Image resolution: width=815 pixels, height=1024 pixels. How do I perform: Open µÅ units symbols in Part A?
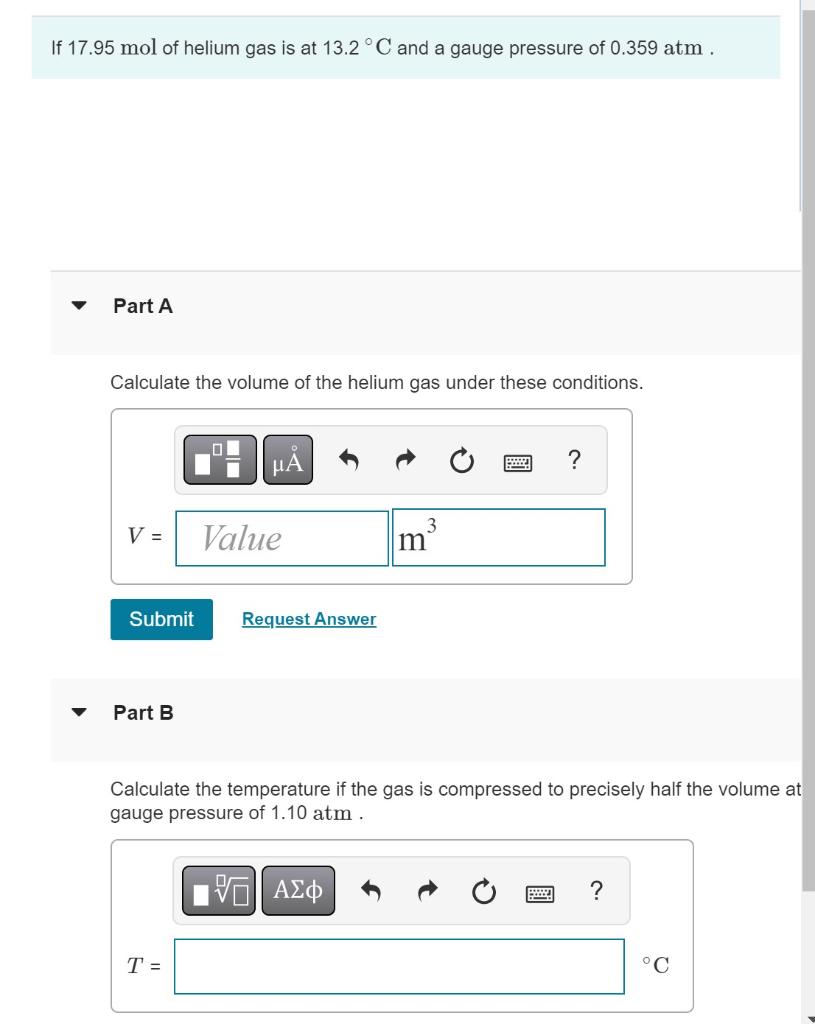(x=288, y=460)
